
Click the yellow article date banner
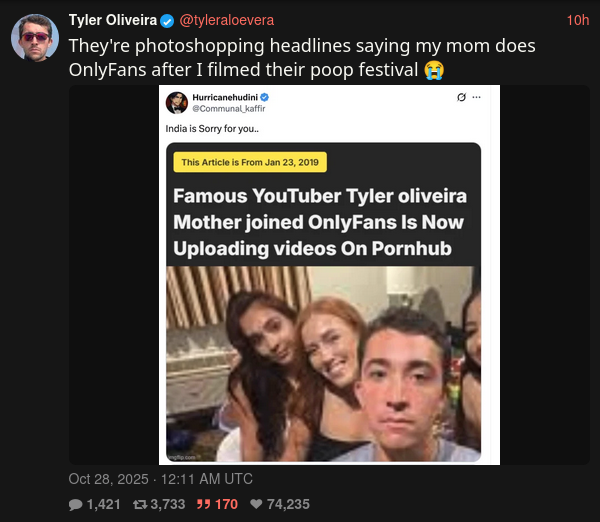click(250, 162)
